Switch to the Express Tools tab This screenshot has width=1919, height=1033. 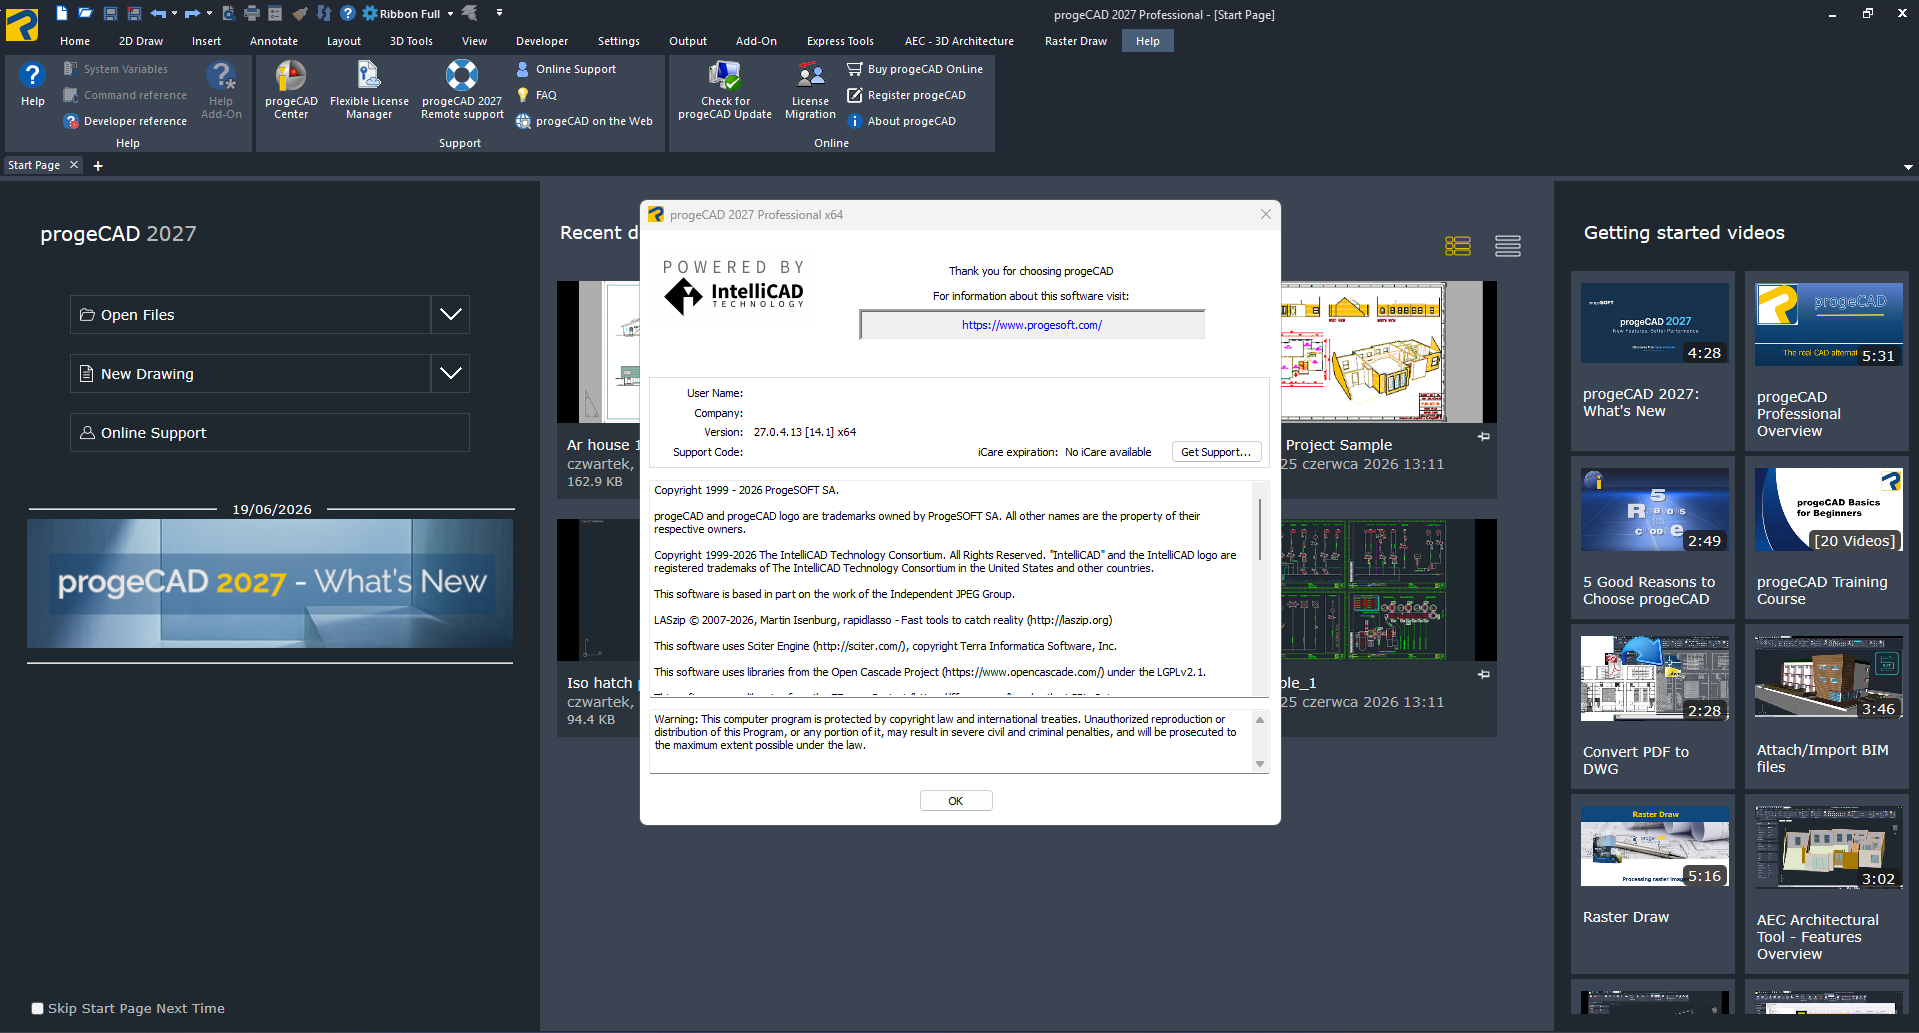coord(840,41)
